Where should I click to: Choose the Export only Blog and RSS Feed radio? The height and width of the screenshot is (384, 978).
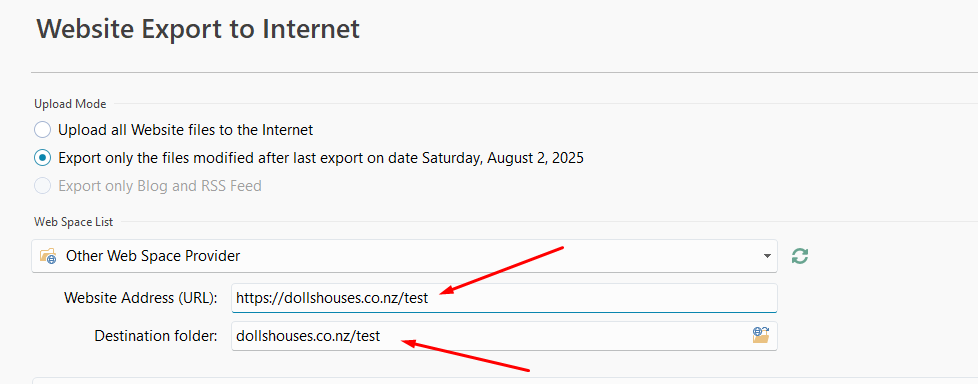pyautogui.click(x=42, y=186)
